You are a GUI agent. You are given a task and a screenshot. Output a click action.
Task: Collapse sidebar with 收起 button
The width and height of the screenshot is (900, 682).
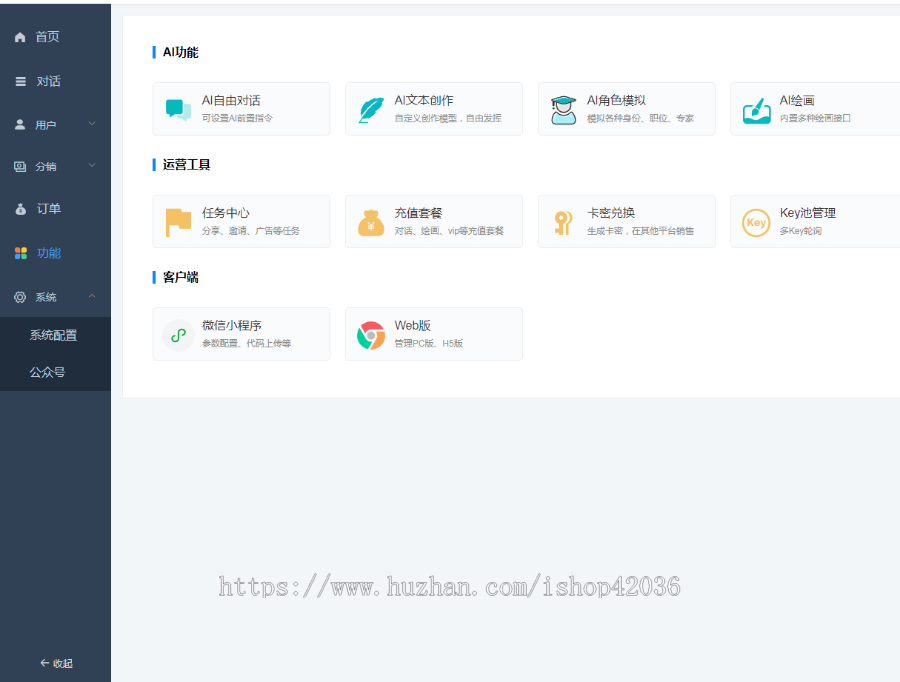point(56,663)
